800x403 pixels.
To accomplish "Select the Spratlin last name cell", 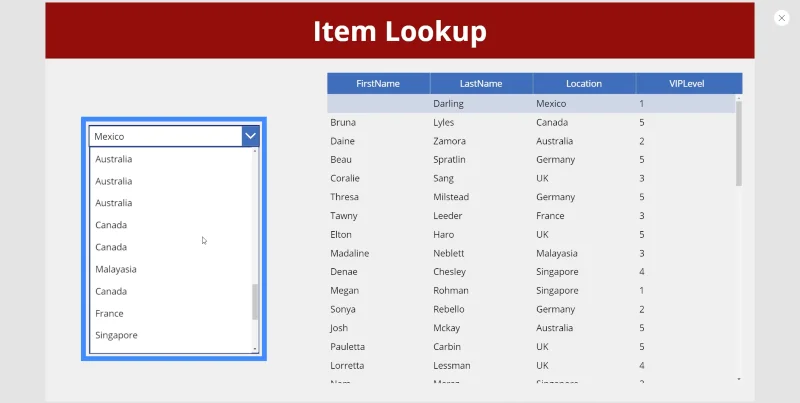I will click(449, 160).
